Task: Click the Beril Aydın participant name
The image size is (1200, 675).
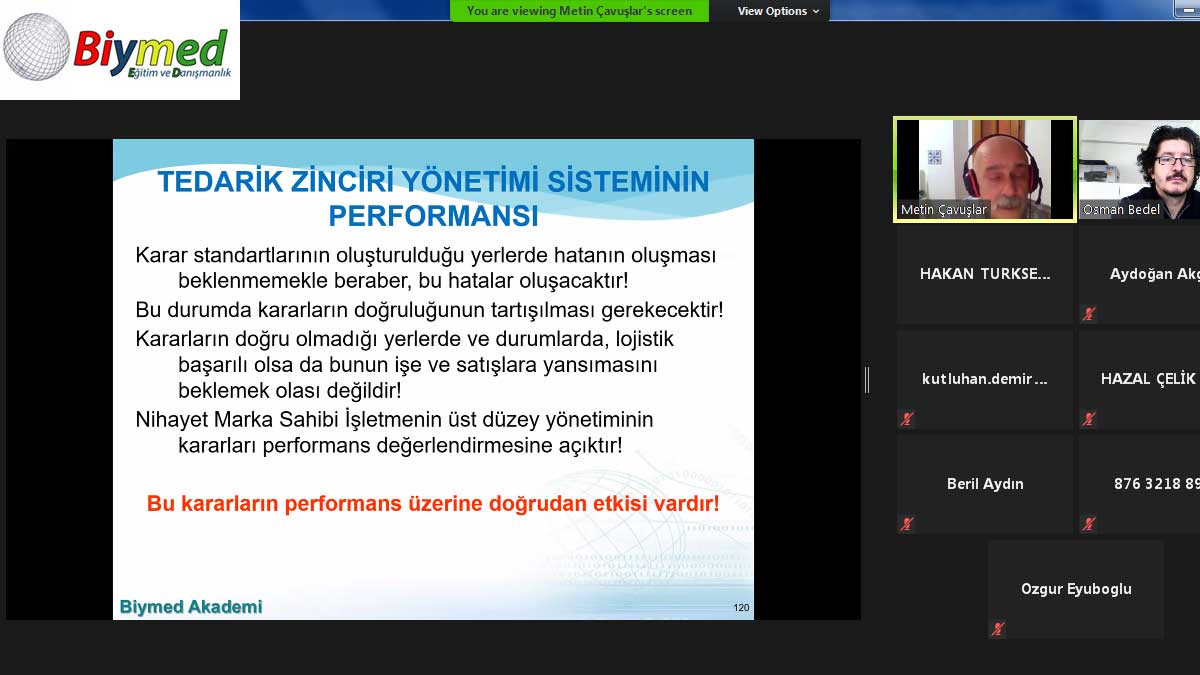Action: (985, 484)
